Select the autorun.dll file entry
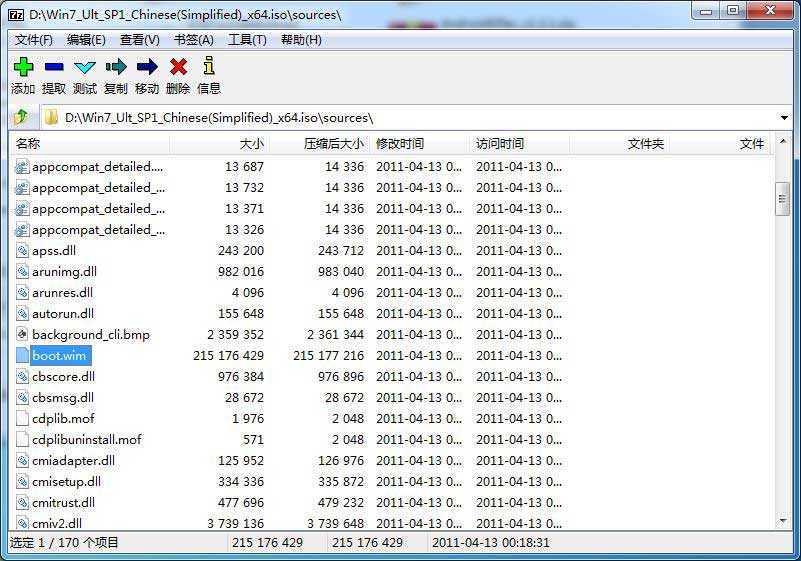 pyautogui.click(x=62, y=314)
